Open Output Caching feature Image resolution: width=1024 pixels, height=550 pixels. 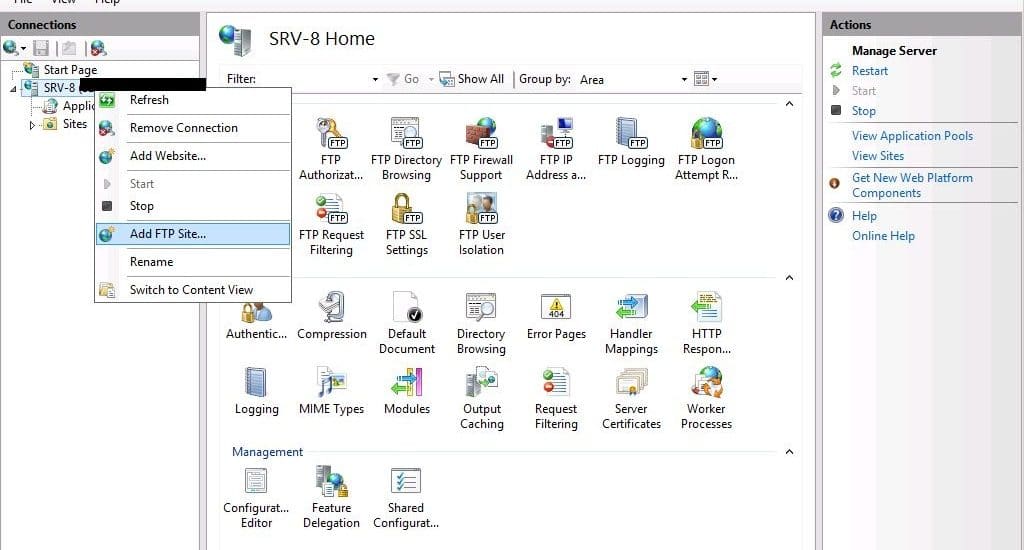[x=481, y=398]
